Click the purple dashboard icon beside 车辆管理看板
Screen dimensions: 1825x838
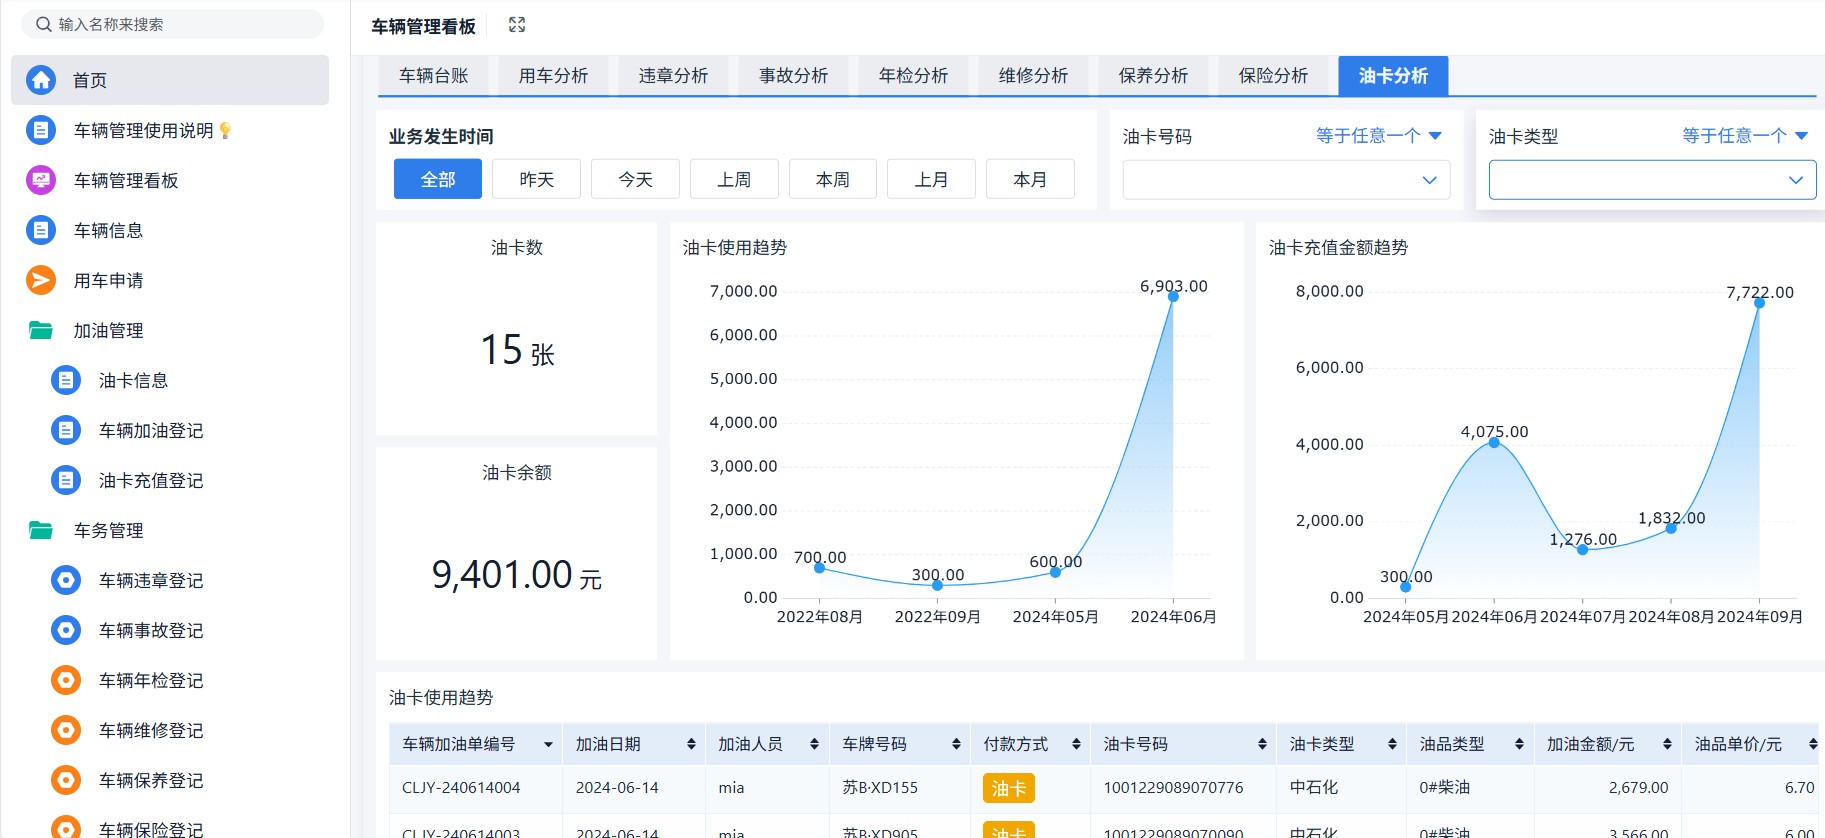[41, 180]
